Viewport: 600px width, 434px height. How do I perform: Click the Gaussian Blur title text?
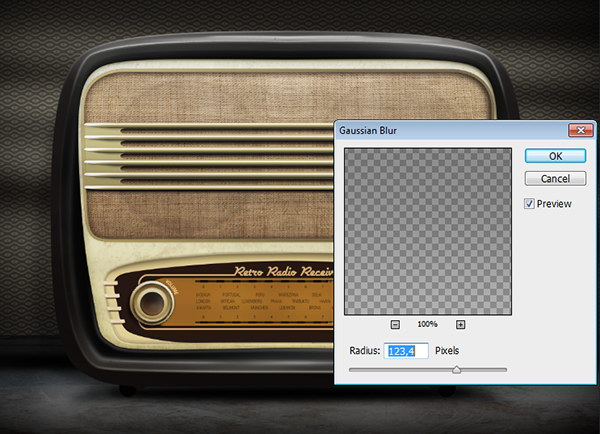pyautogui.click(x=368, y=131)
